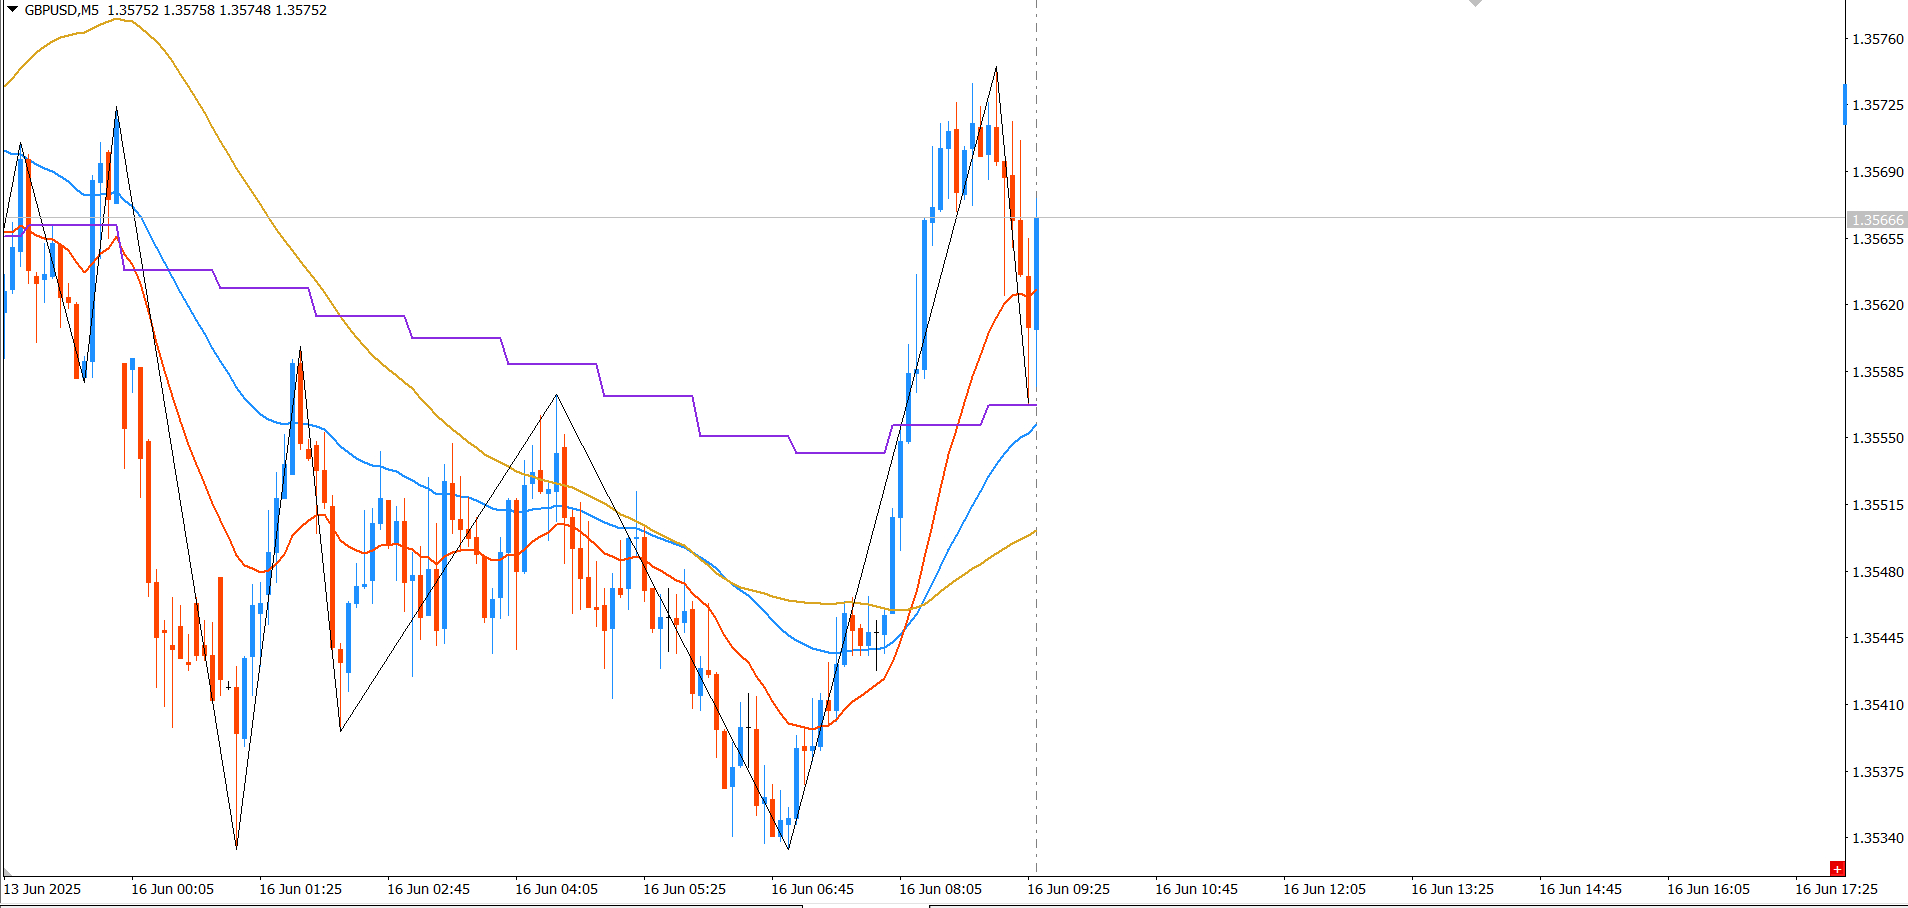Click the GBPUSD,M5 chart title text
The width and height of the screenshot is (1908, 908).
62,10
